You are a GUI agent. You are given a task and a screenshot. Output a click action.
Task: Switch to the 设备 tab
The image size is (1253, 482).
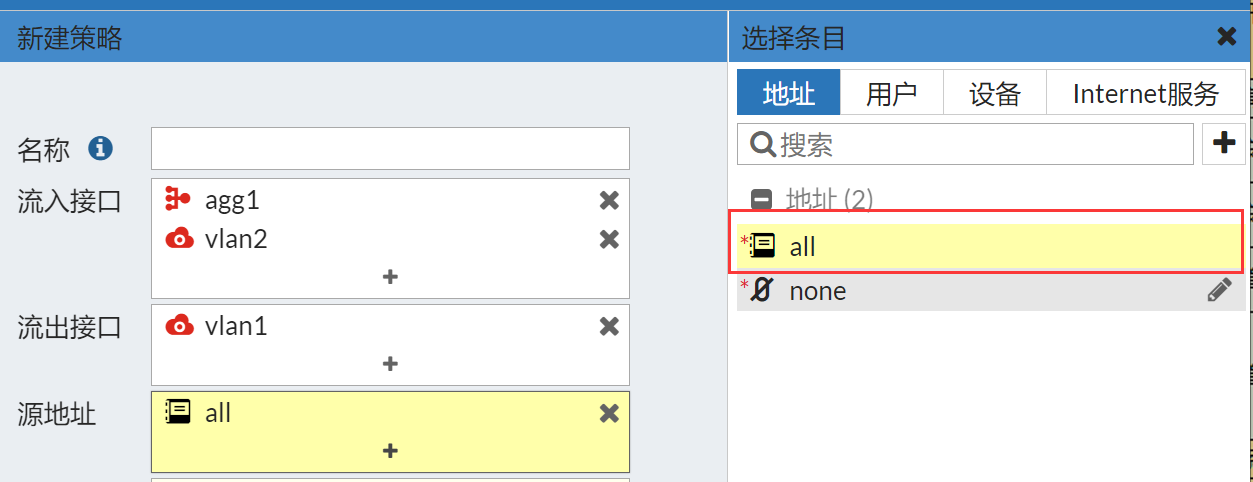[x=995, y=93]
